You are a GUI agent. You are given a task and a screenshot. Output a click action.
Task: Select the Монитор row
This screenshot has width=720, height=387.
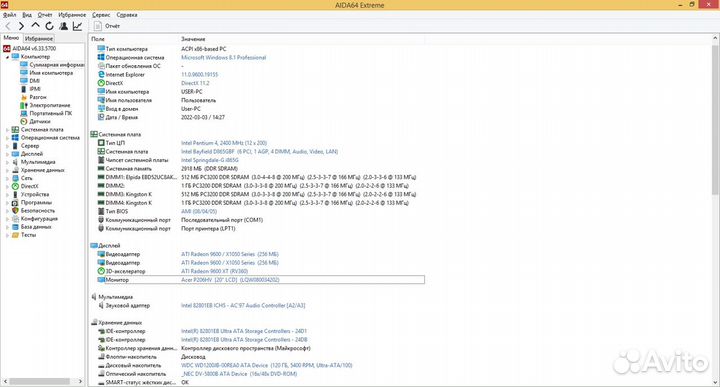(261, 280)
